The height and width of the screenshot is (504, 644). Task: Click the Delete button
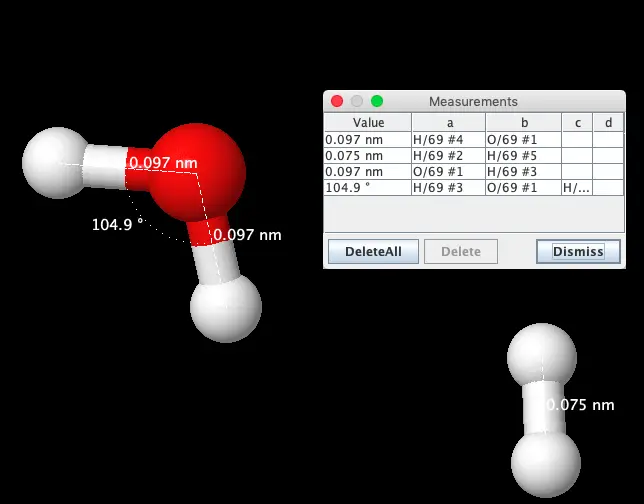(460, 252)
